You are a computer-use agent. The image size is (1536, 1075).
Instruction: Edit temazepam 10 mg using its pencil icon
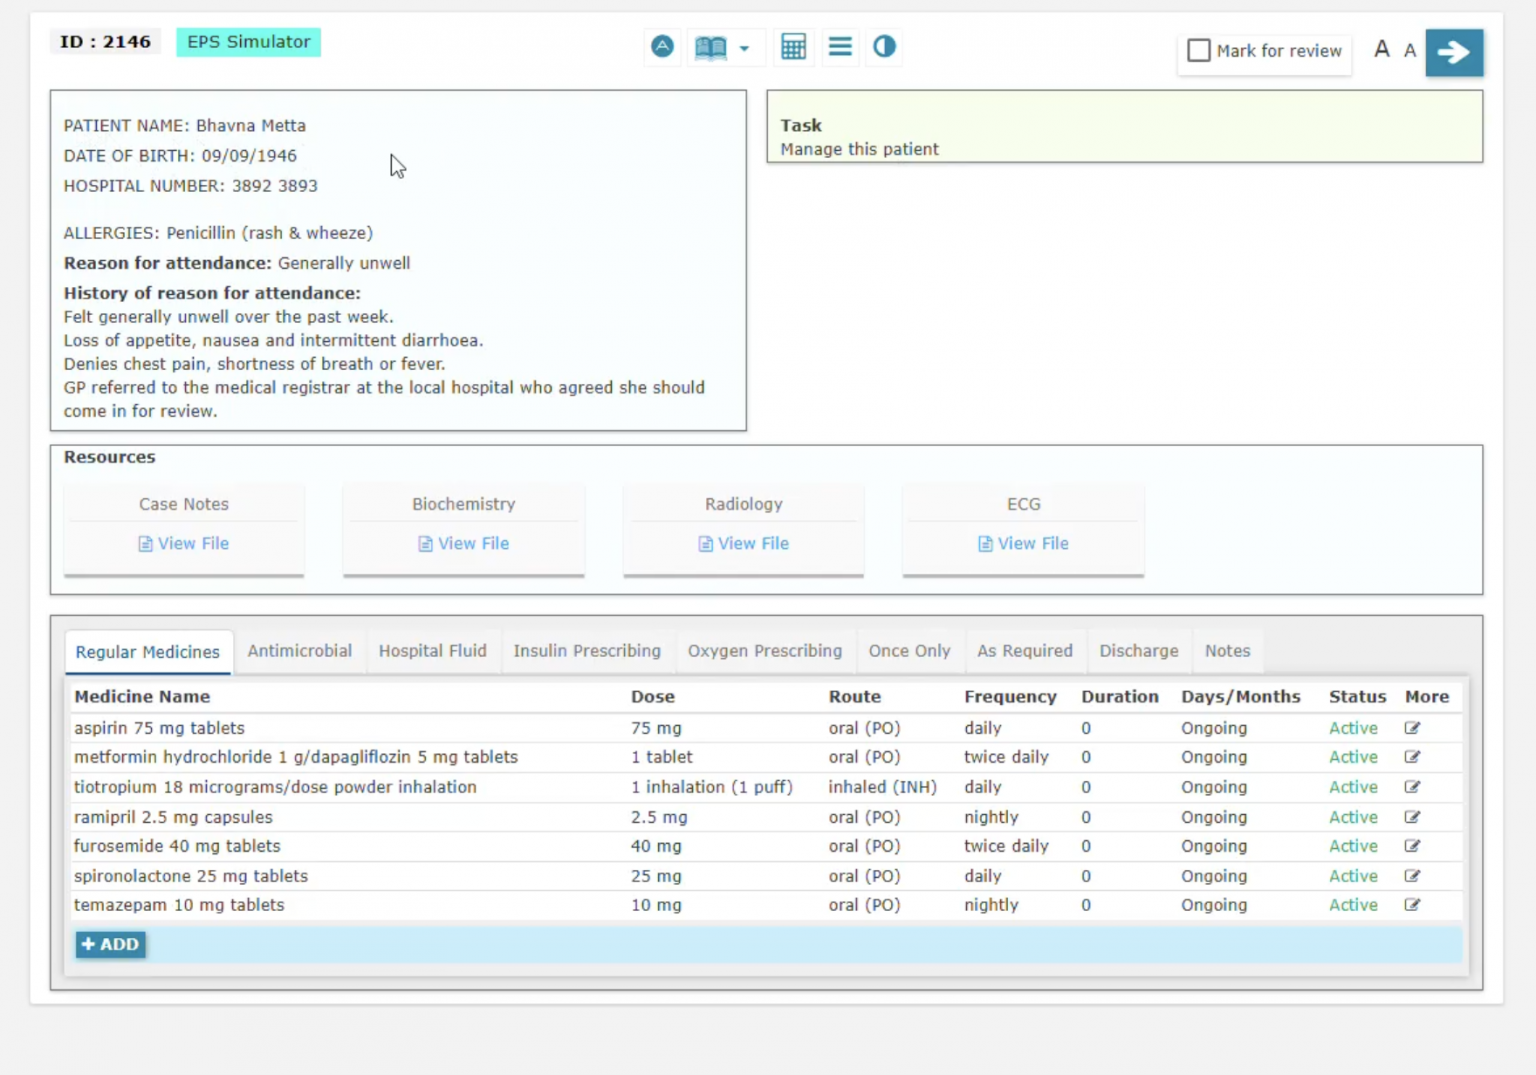[x=1412, y=905]
